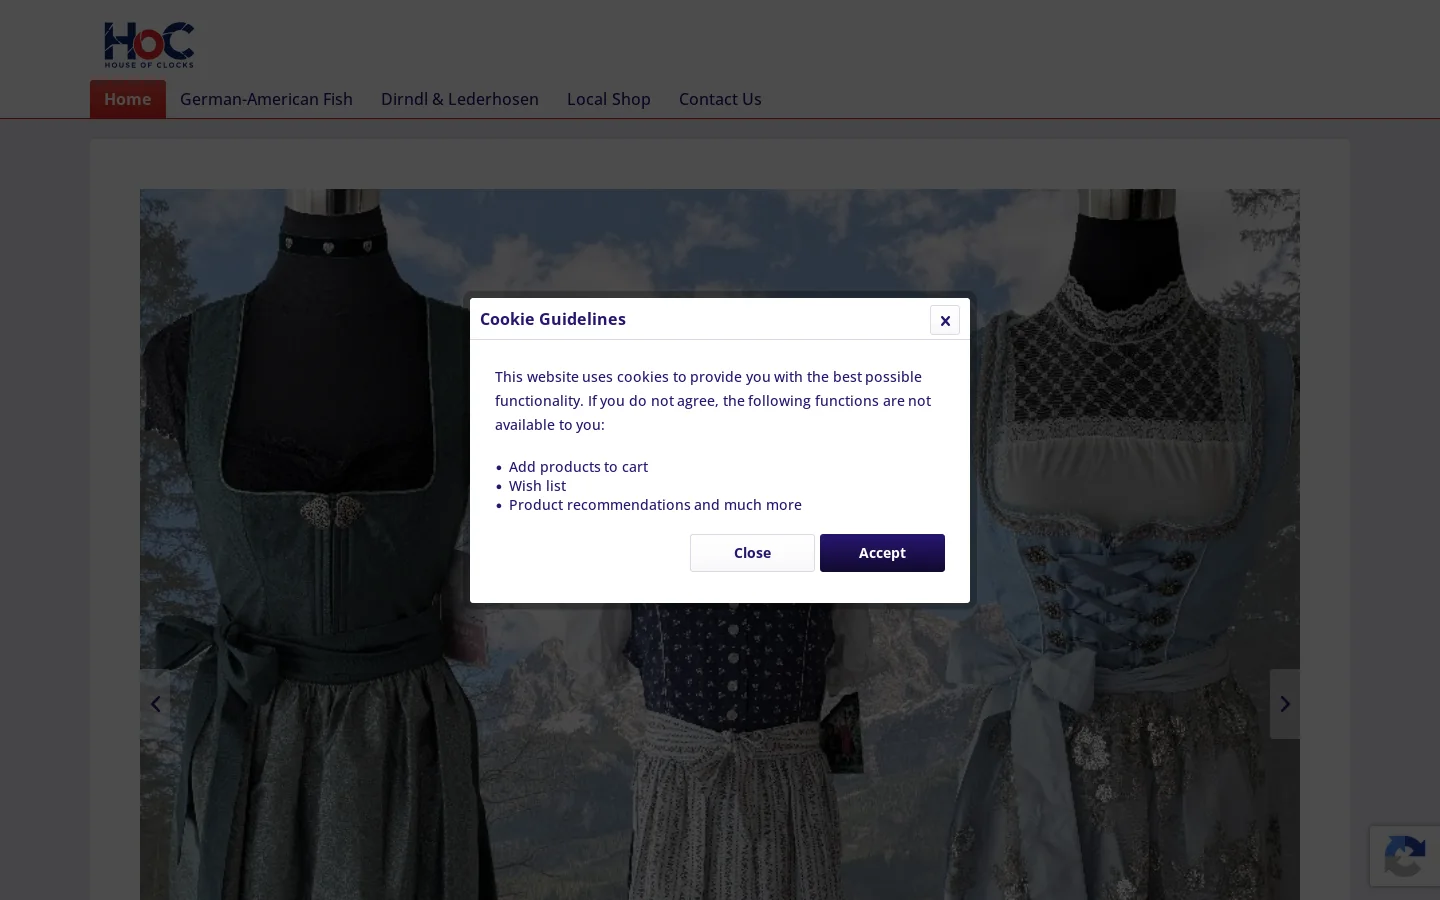Open the German-American Fish menu item
Viewport: 1440px width, 900px height.
(266, 99)
